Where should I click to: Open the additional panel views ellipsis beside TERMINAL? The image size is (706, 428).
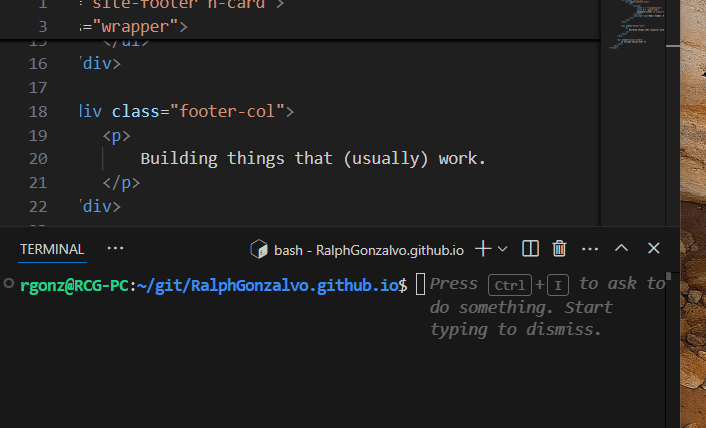tap(115, 248)
